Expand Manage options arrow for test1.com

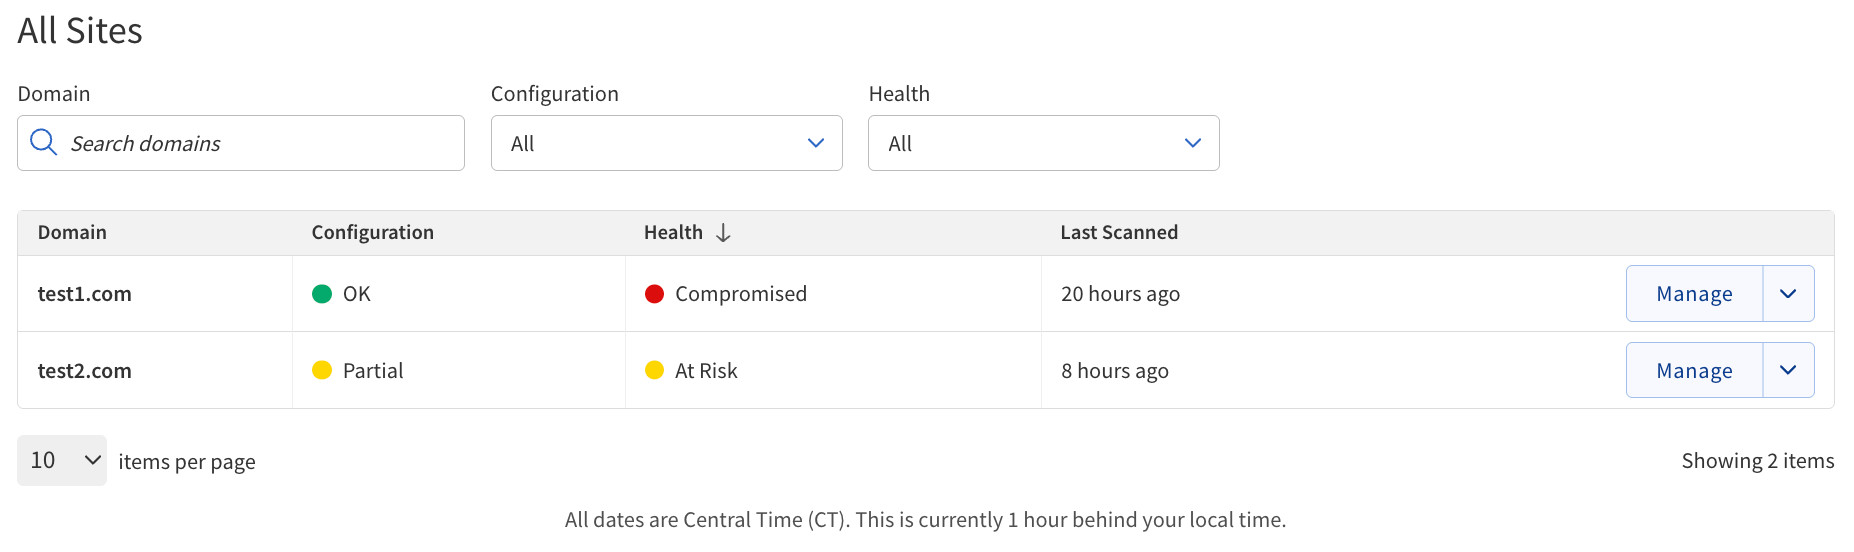[x=1789, y=294]
